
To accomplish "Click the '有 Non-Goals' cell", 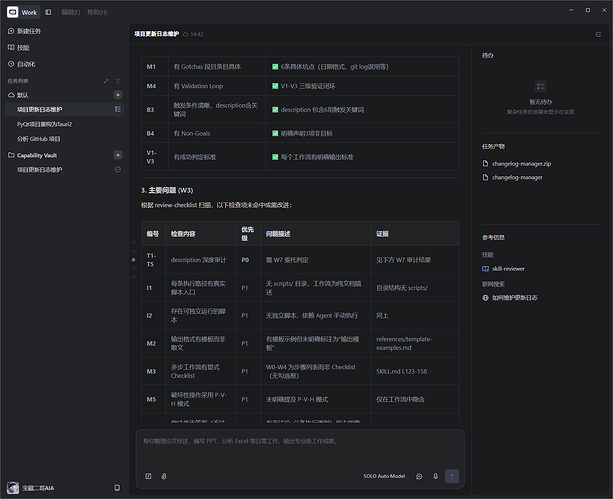I will pos(217,133).
